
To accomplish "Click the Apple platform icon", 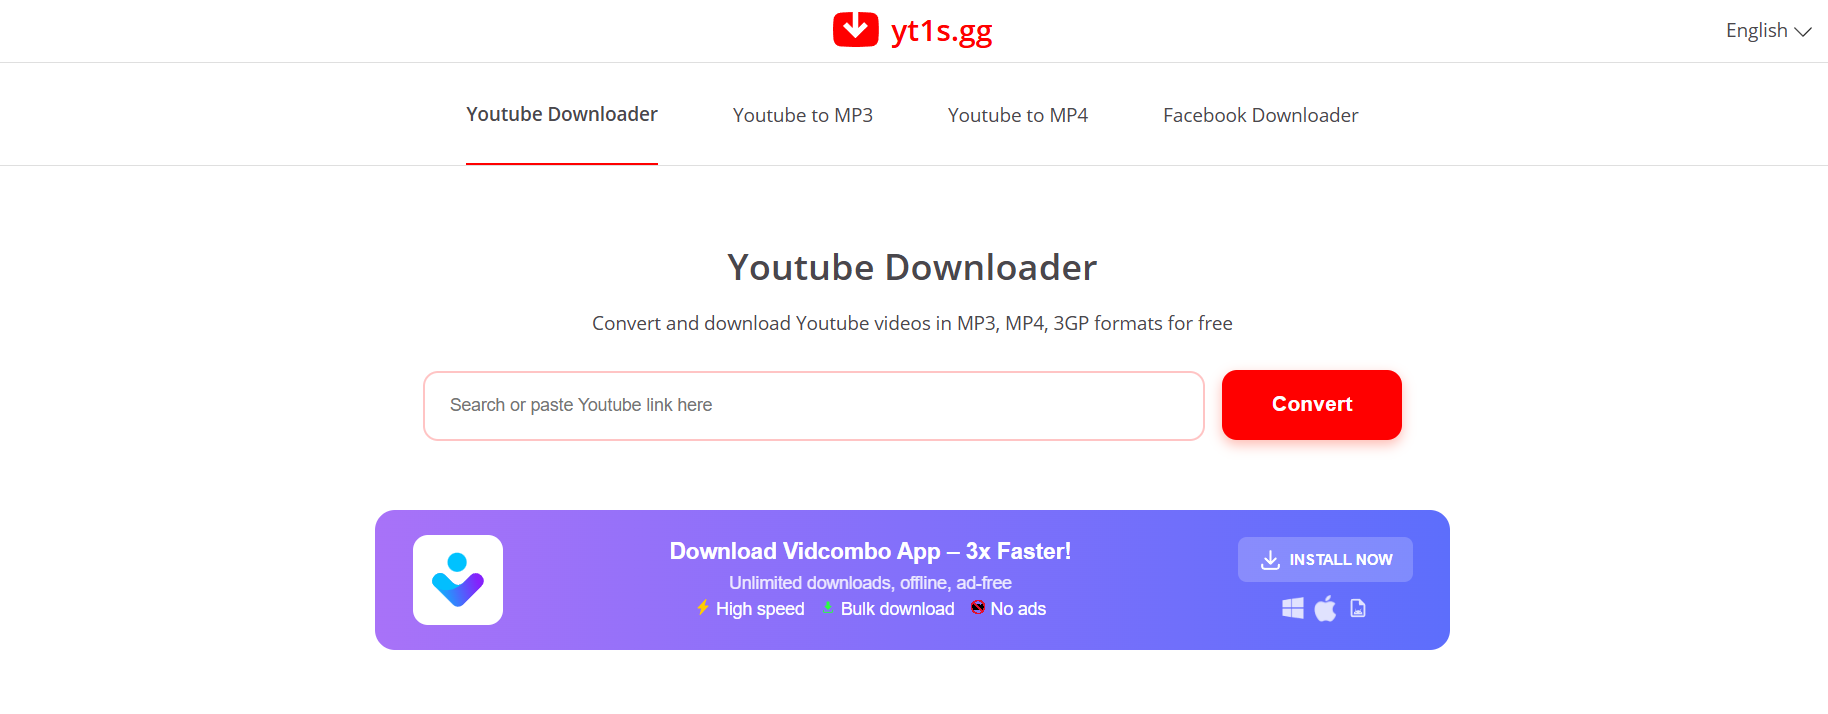I will click(x=1325, y=608).
